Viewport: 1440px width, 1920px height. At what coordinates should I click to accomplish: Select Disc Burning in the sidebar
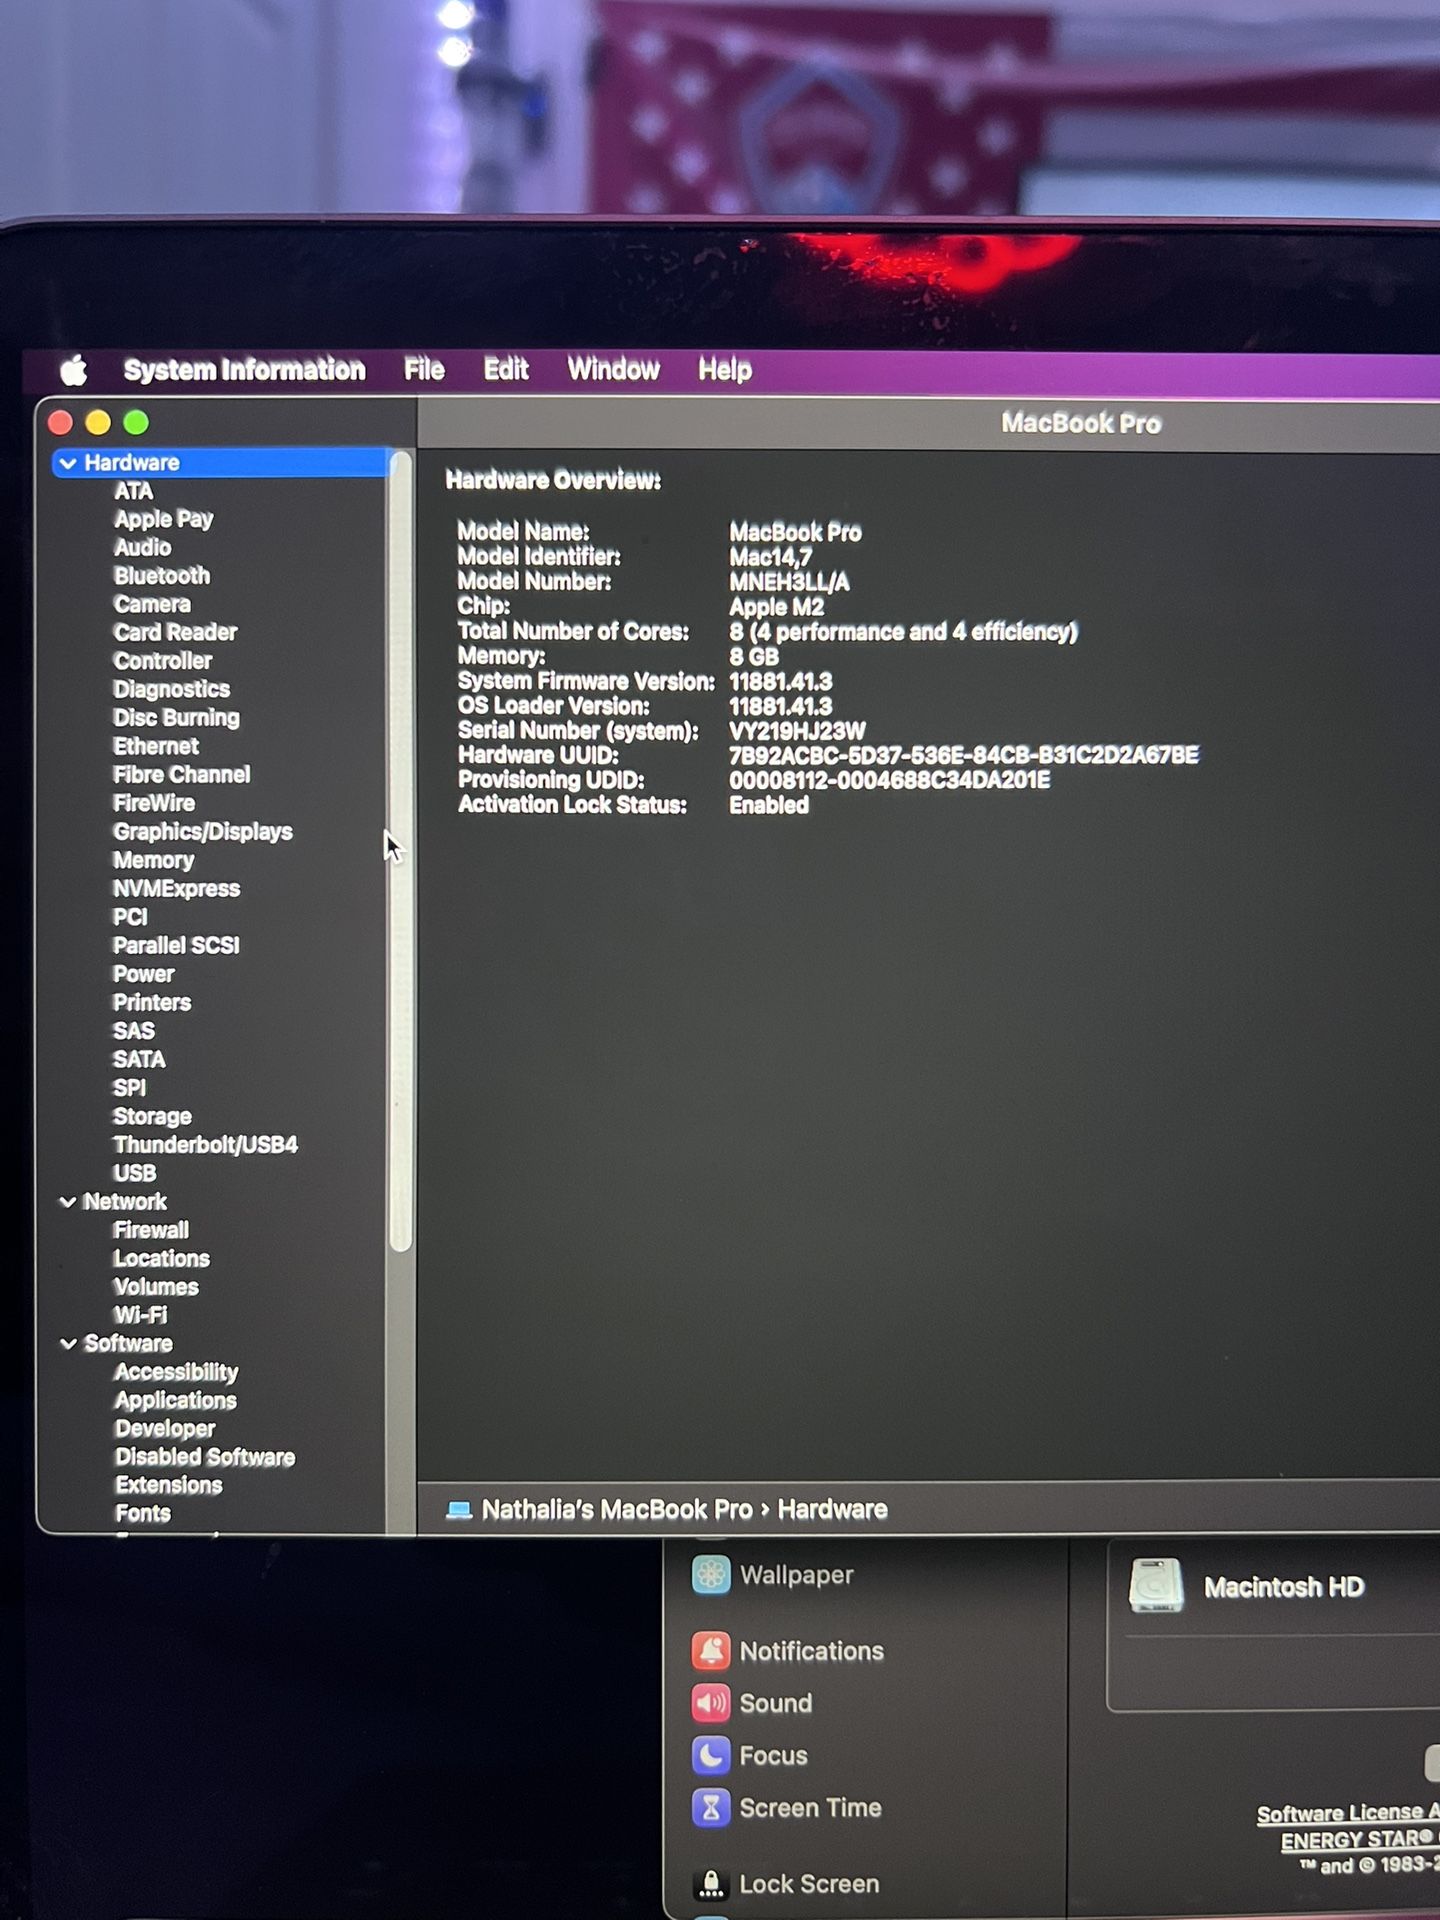point(176,718)
